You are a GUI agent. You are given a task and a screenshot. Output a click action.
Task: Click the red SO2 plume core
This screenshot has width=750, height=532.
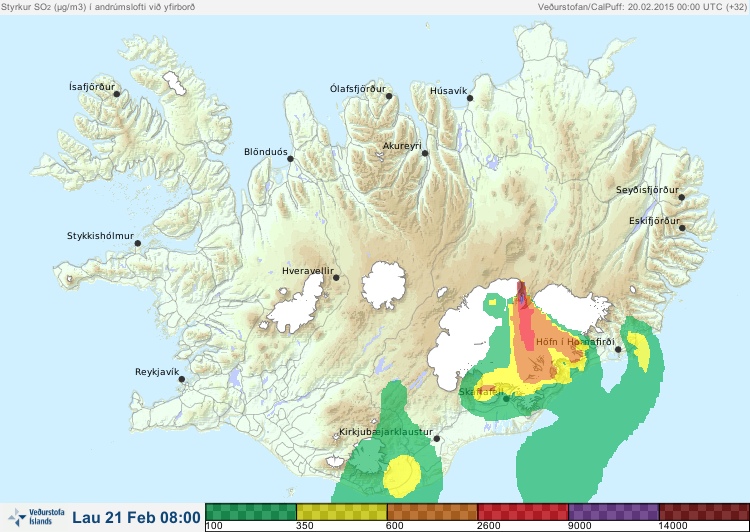click(x=526, y=321)
